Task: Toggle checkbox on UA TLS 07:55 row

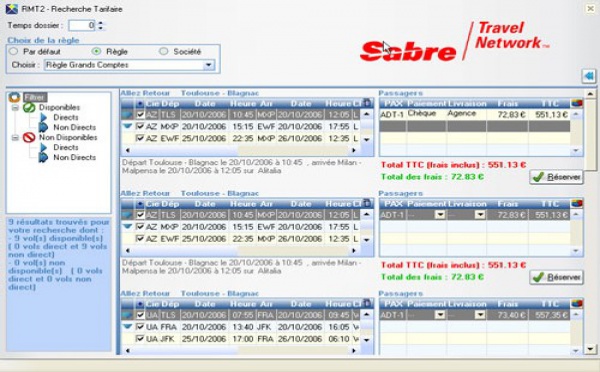Action: pos(140,315)
